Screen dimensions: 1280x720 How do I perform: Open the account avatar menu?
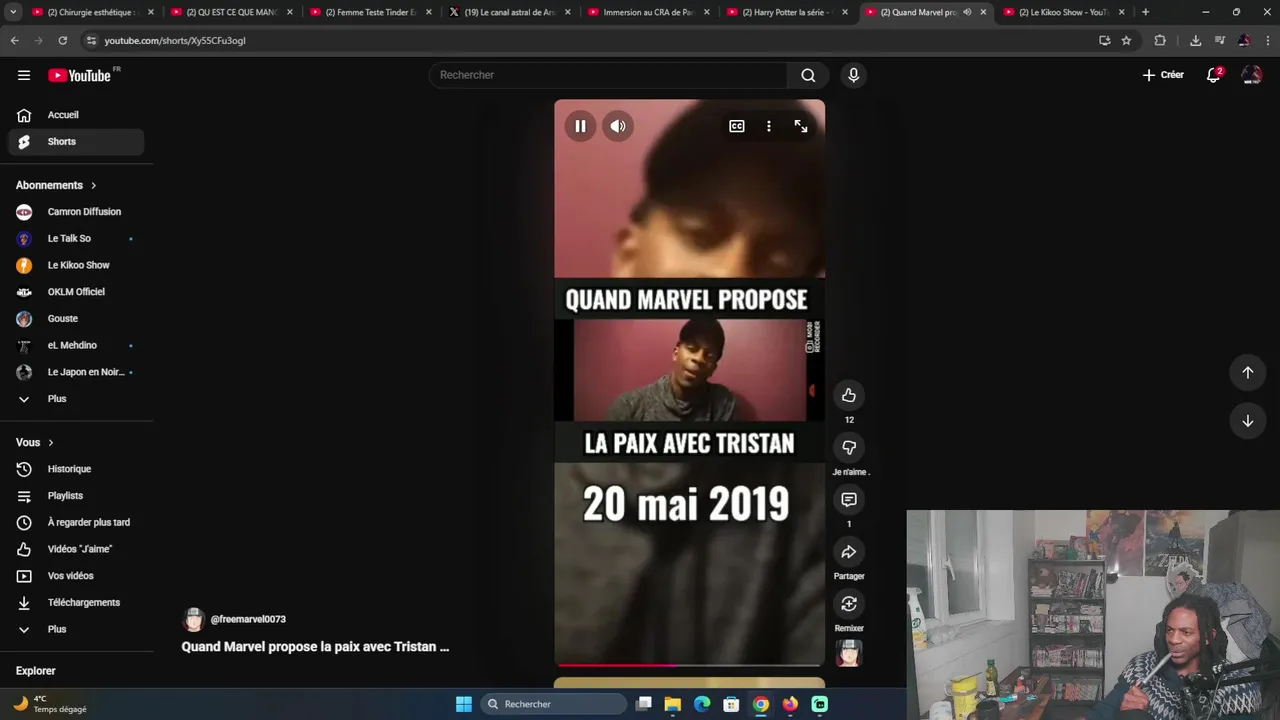(x=1251, y=75)
